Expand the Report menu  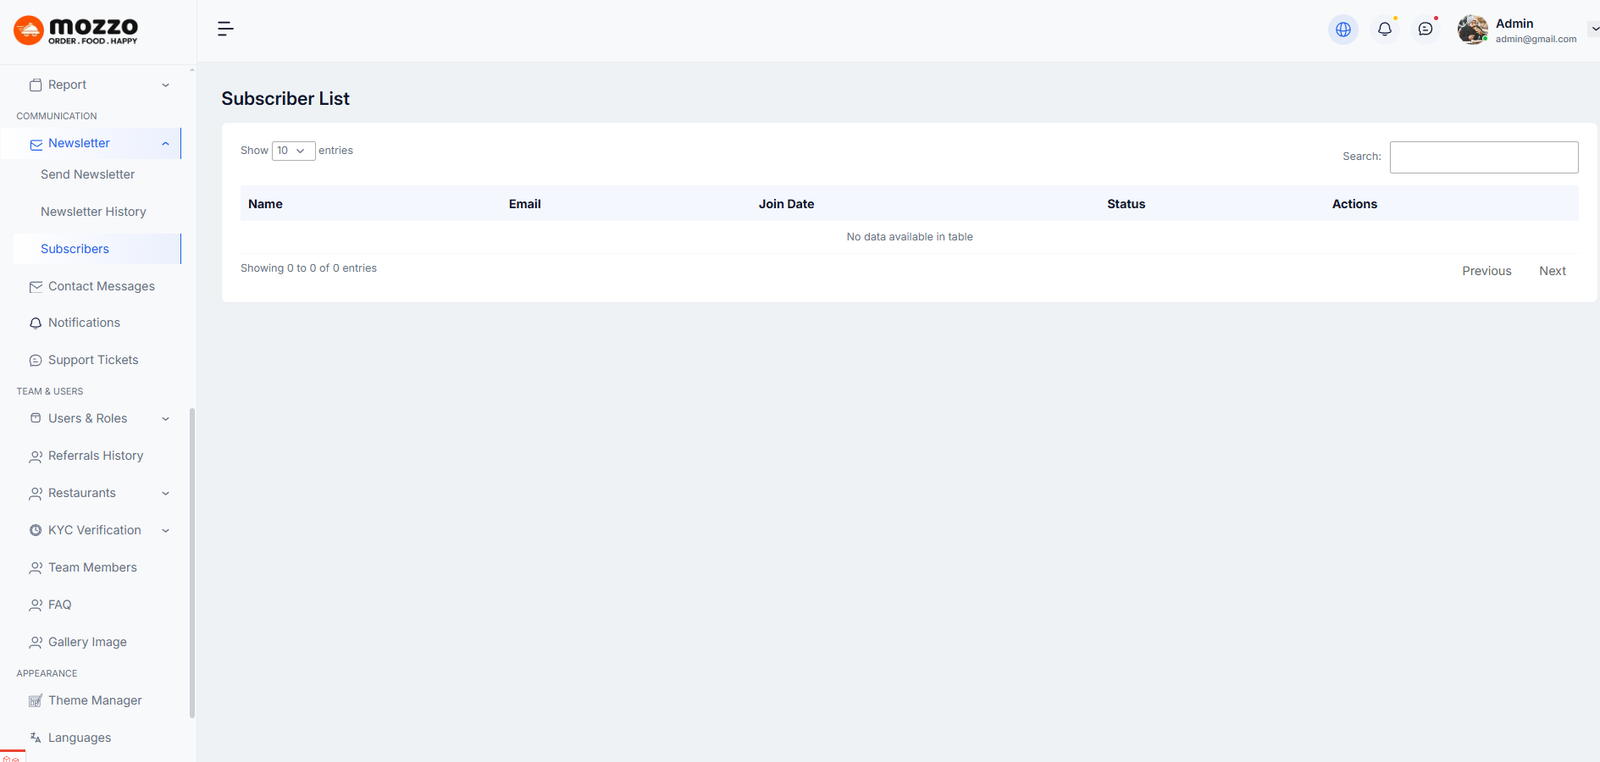pyautogui.click(x=165, y=86)
